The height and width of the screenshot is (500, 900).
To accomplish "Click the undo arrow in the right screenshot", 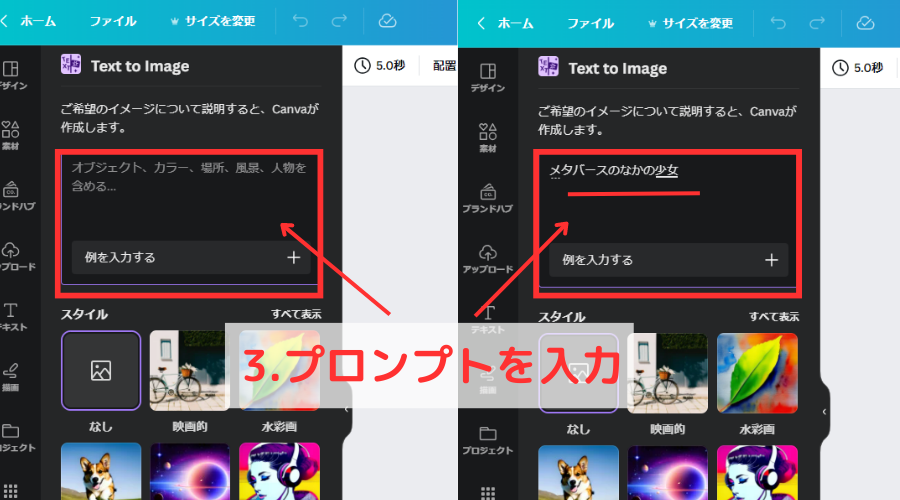I will 778,23.
